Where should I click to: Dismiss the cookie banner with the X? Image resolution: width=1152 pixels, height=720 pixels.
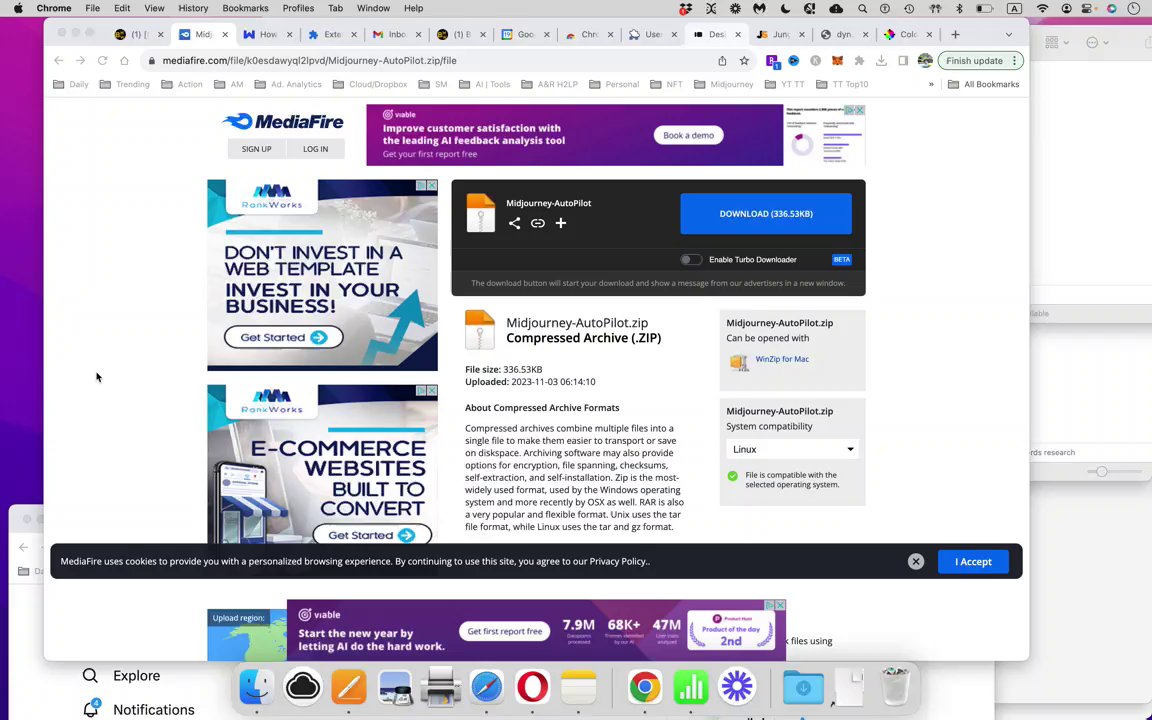coord(915,561)
